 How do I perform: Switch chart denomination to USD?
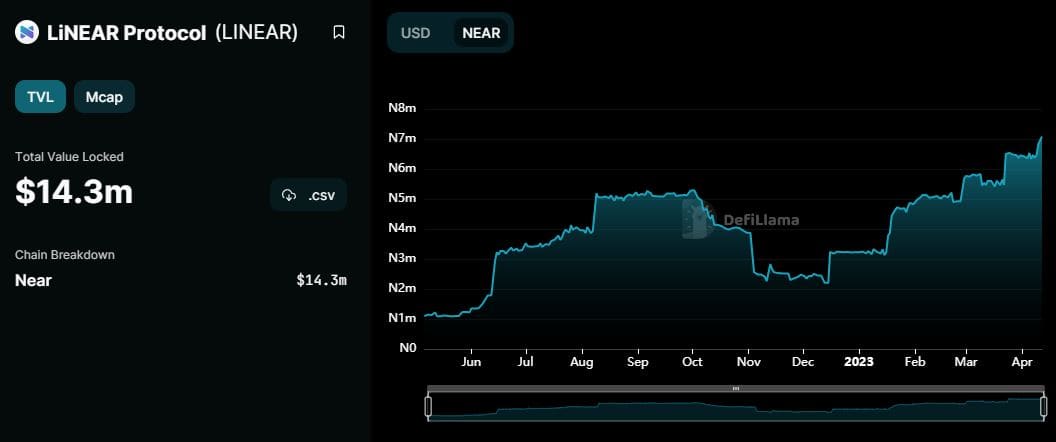tap(416, 33)
